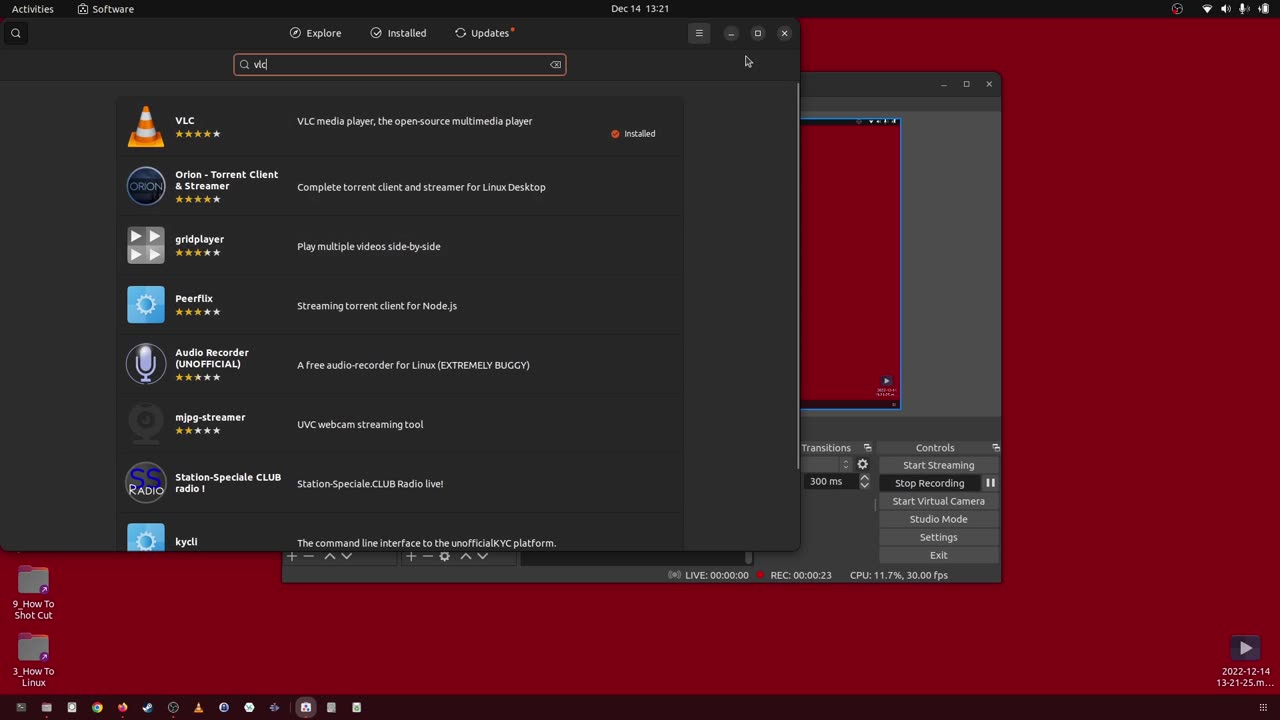Open the Software app menu in top bar
The image size is (1280, 720).
click(106, 9)
